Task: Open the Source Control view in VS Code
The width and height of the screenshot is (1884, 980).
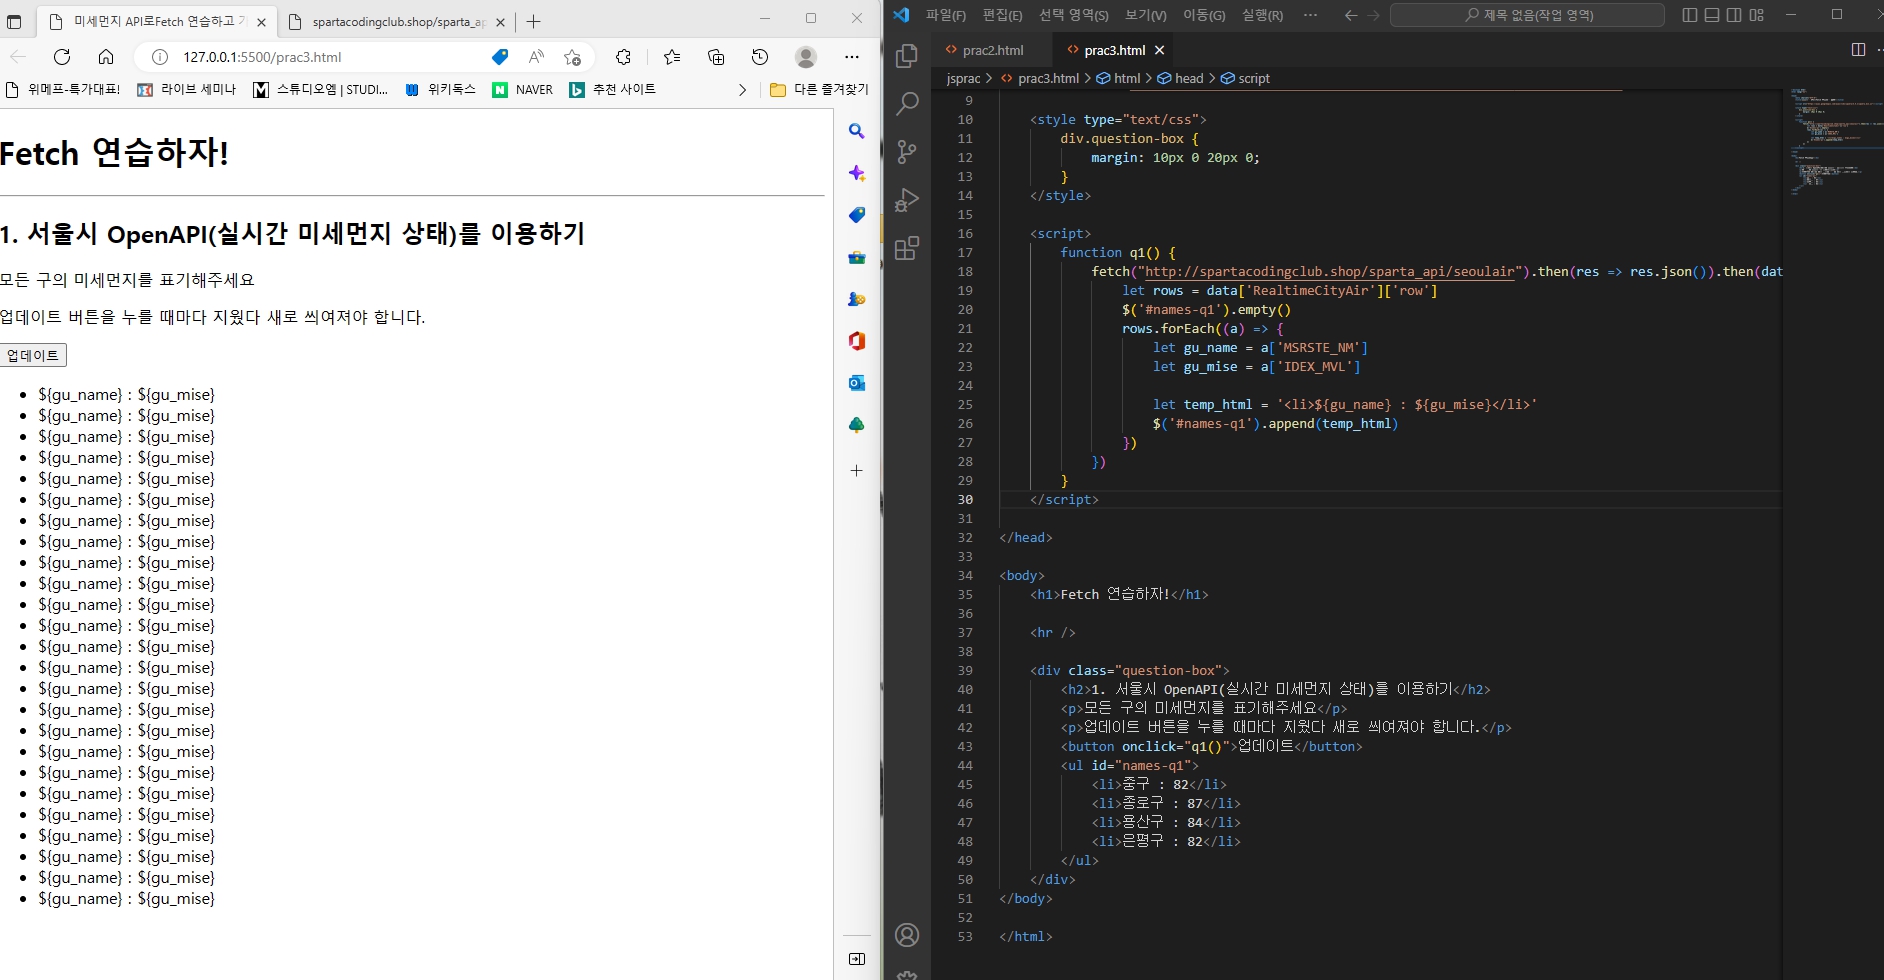Action: [x=907, y=151]
